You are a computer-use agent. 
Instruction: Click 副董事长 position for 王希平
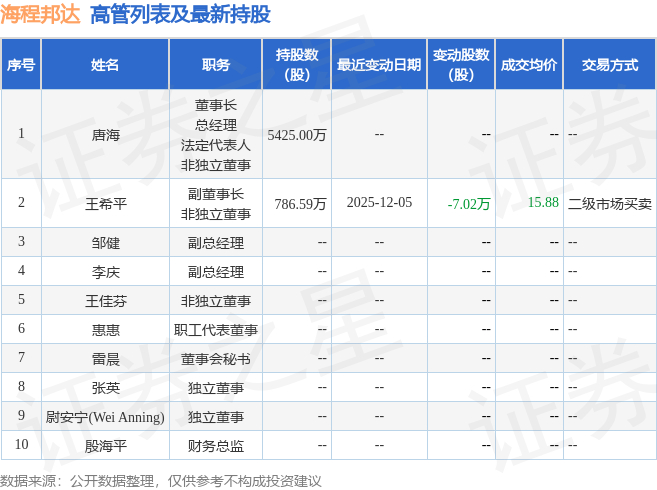216,194
